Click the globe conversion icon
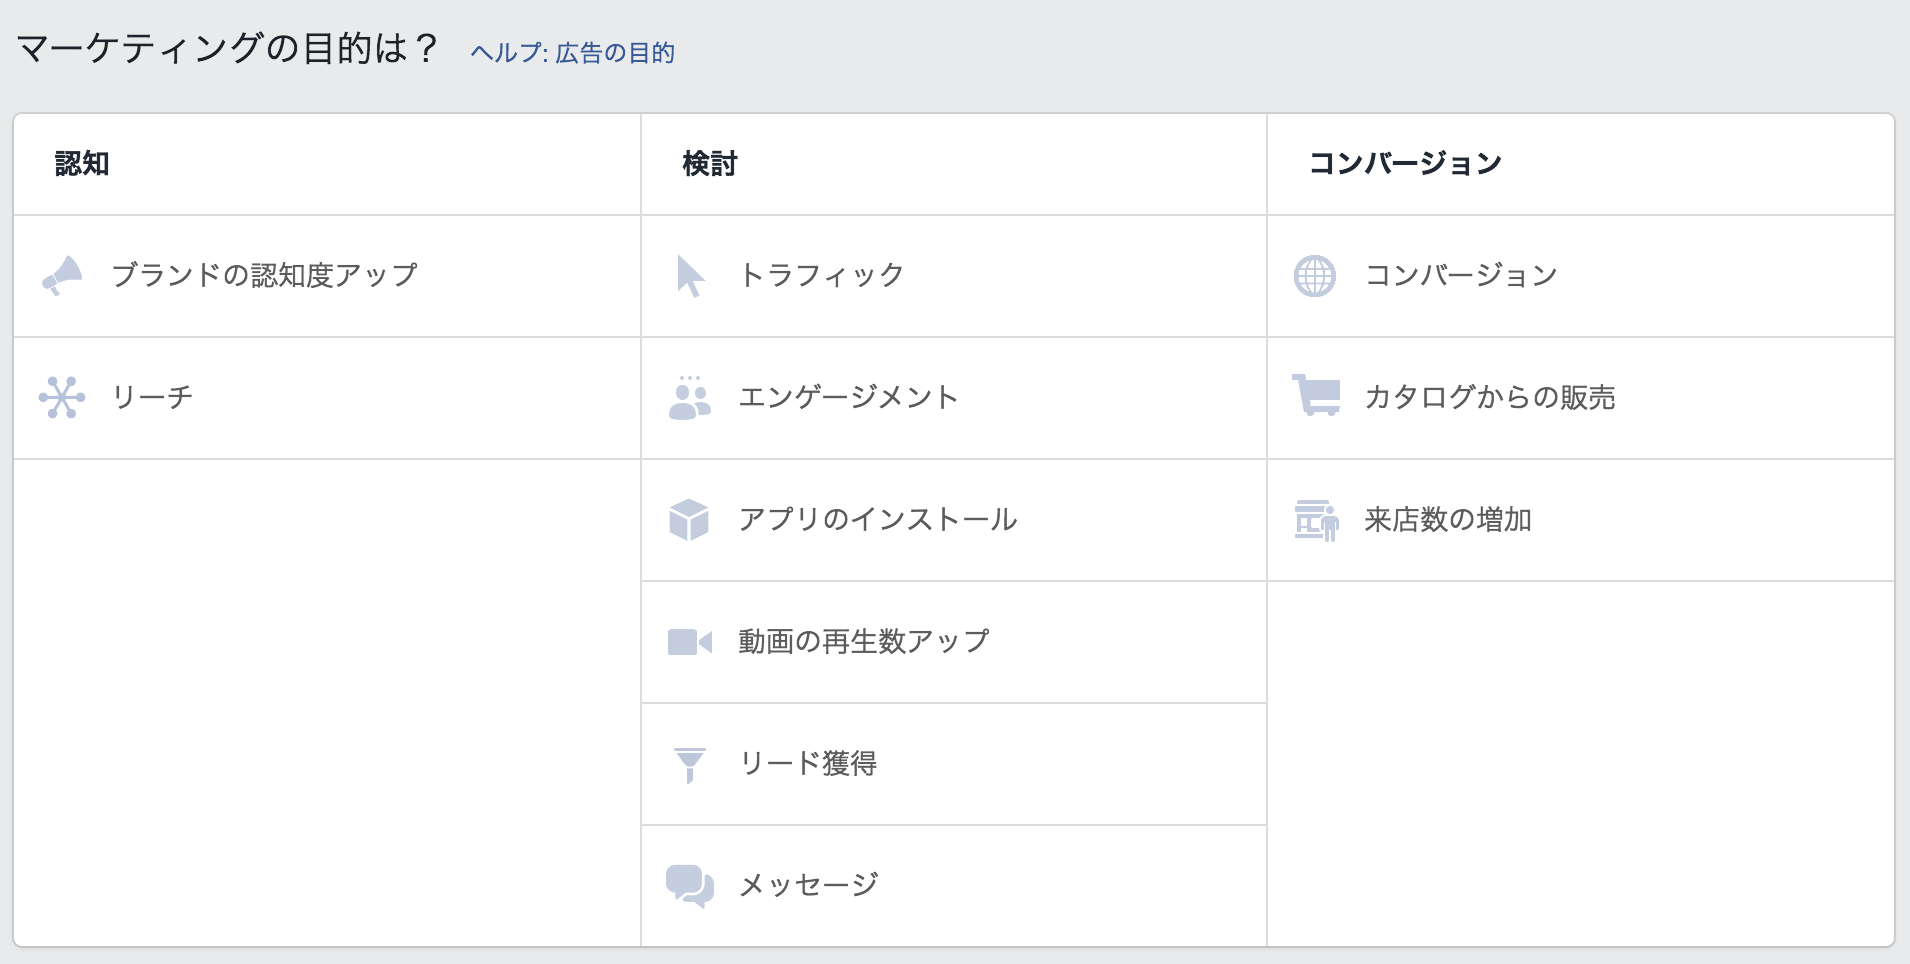1910x964 pixels. [1315, 276]
